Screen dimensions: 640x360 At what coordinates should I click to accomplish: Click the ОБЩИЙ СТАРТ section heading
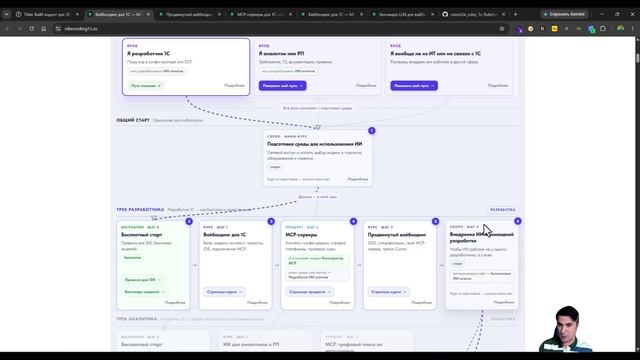pos(133,120)
